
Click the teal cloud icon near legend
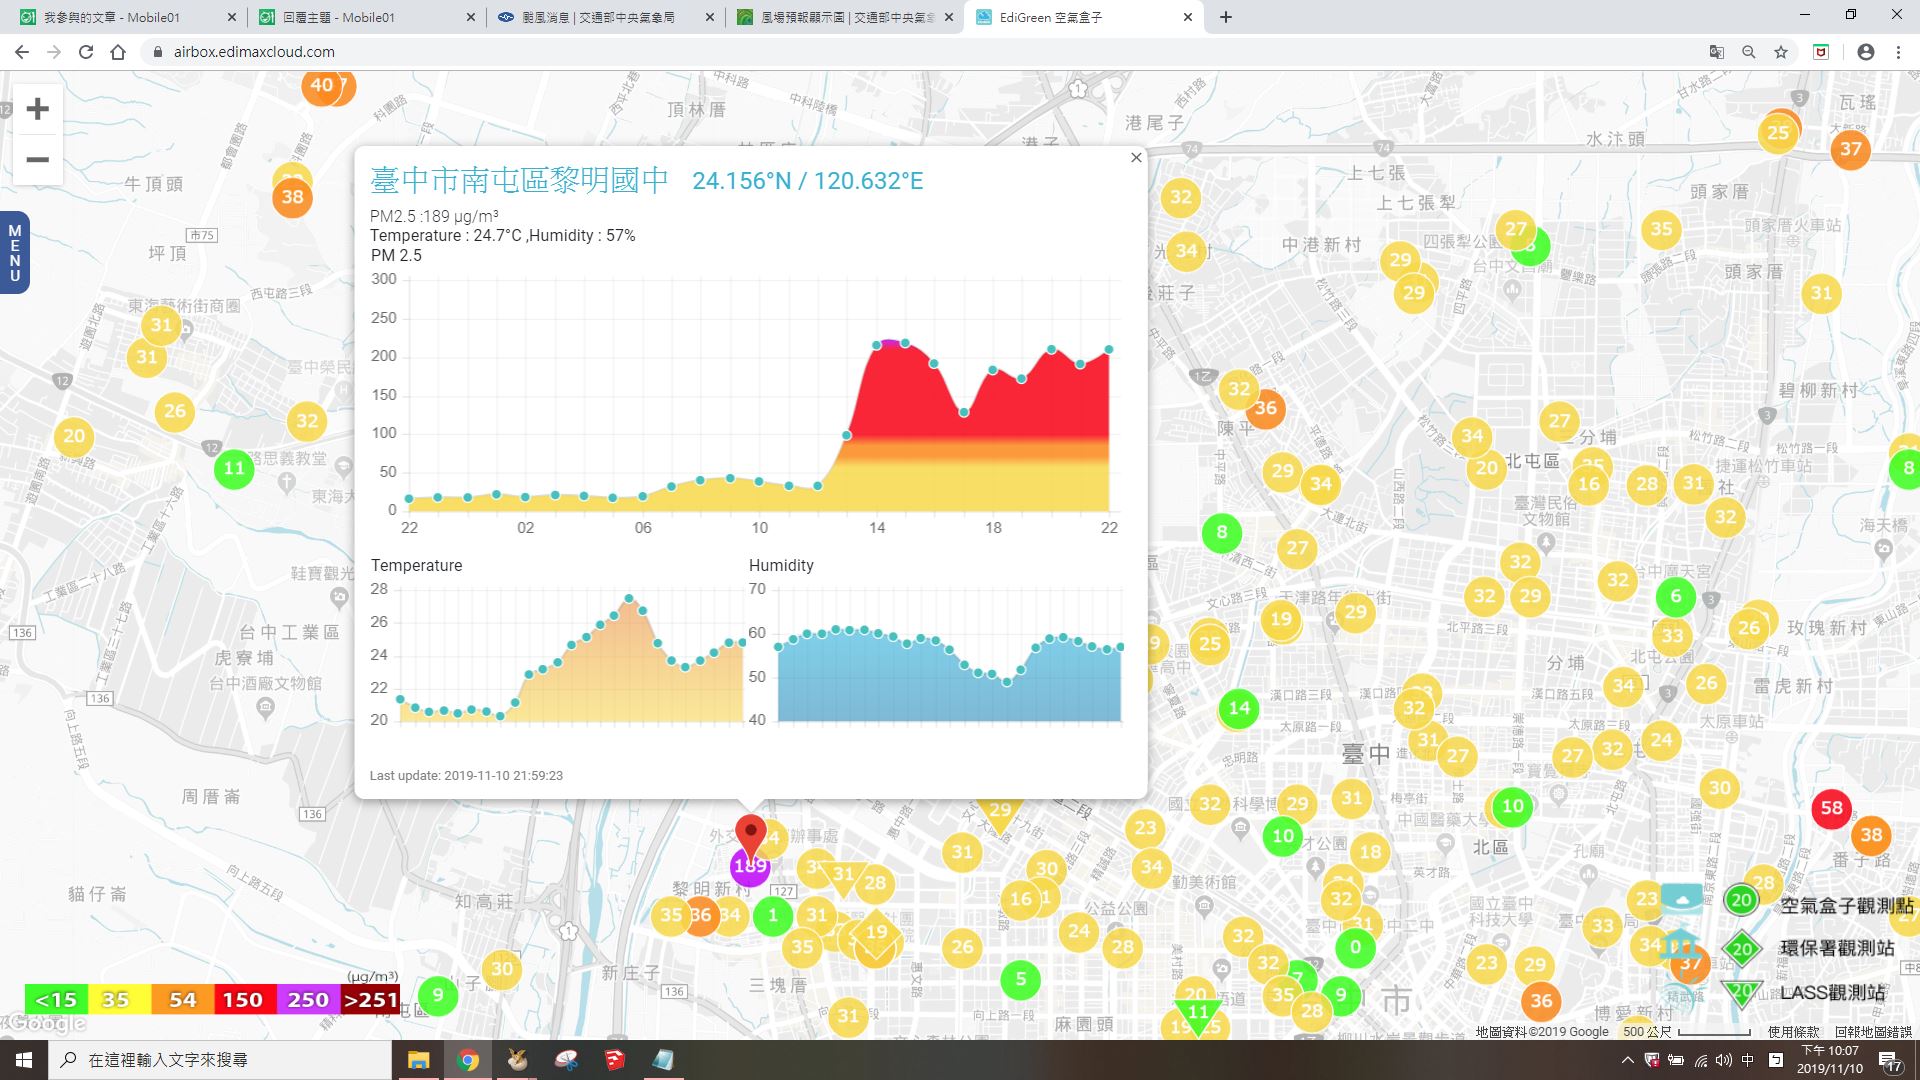pyautogui.click(x=1682, y=899)
